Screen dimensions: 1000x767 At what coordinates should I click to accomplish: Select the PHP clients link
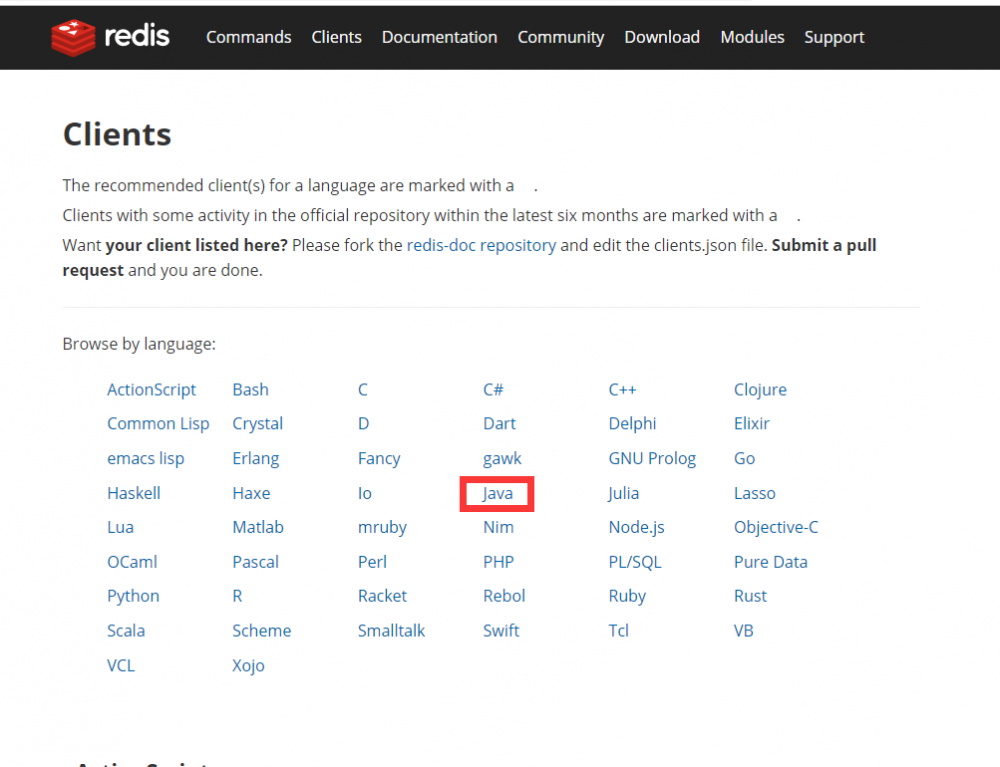pyautogui.click(x=498, y=562)
